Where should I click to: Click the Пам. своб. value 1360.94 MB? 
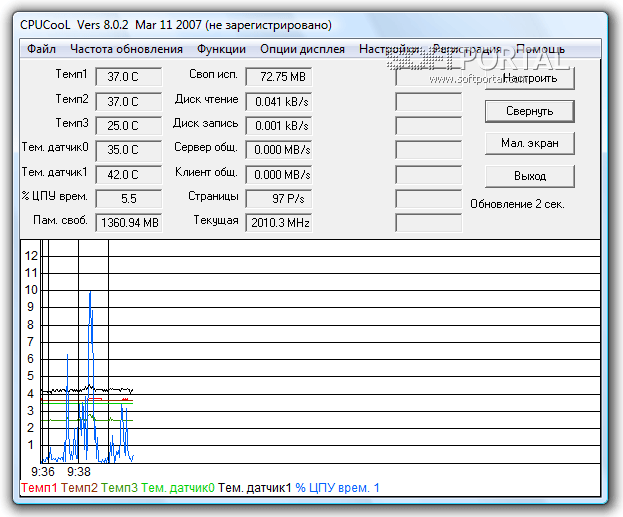pyautogui.click(x=128, y=223)
